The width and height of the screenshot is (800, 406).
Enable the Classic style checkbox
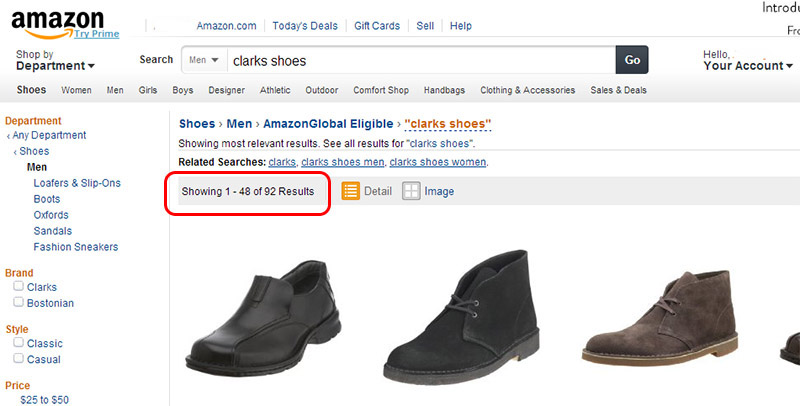click(18, 343)
